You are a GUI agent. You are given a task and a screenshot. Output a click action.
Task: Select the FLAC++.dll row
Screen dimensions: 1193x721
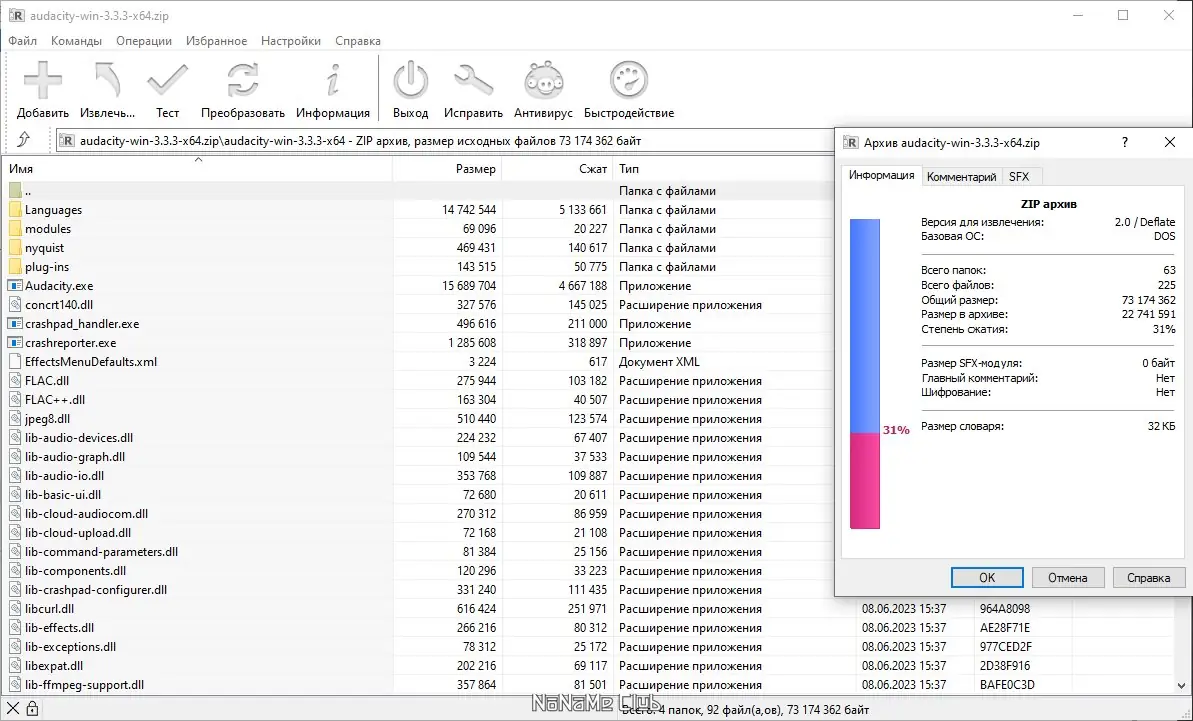[x=419, y=400]
